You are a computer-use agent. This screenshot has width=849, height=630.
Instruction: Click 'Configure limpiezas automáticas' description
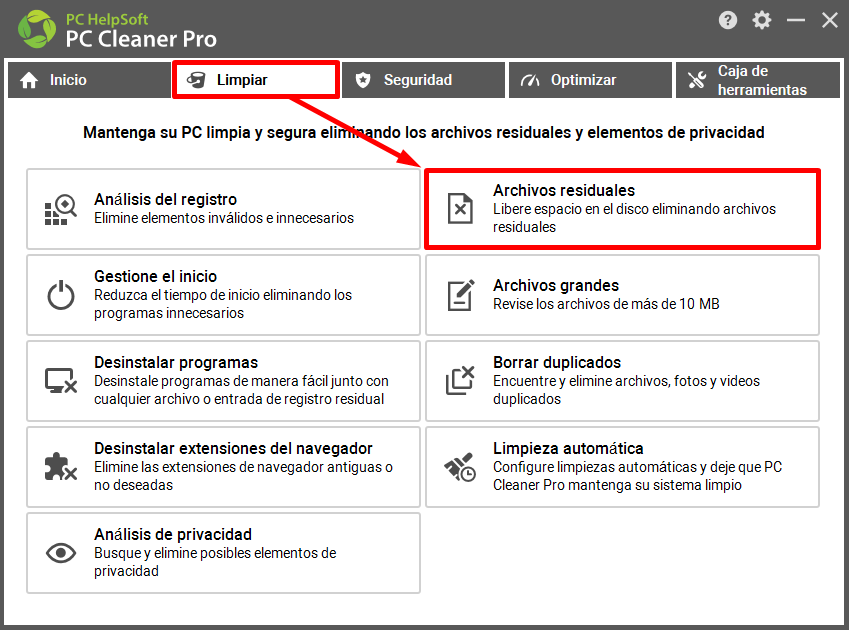pyautogui.click(x=637, y=476)
